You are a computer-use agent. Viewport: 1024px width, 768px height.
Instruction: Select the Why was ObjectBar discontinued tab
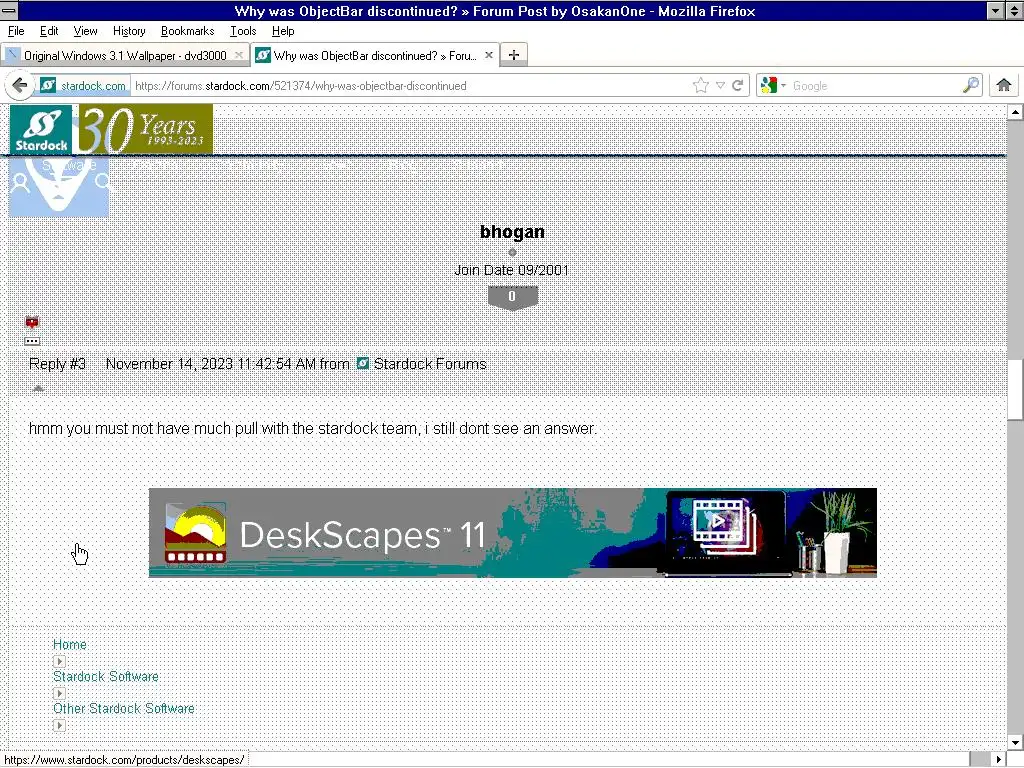click(x=375, y=56)
